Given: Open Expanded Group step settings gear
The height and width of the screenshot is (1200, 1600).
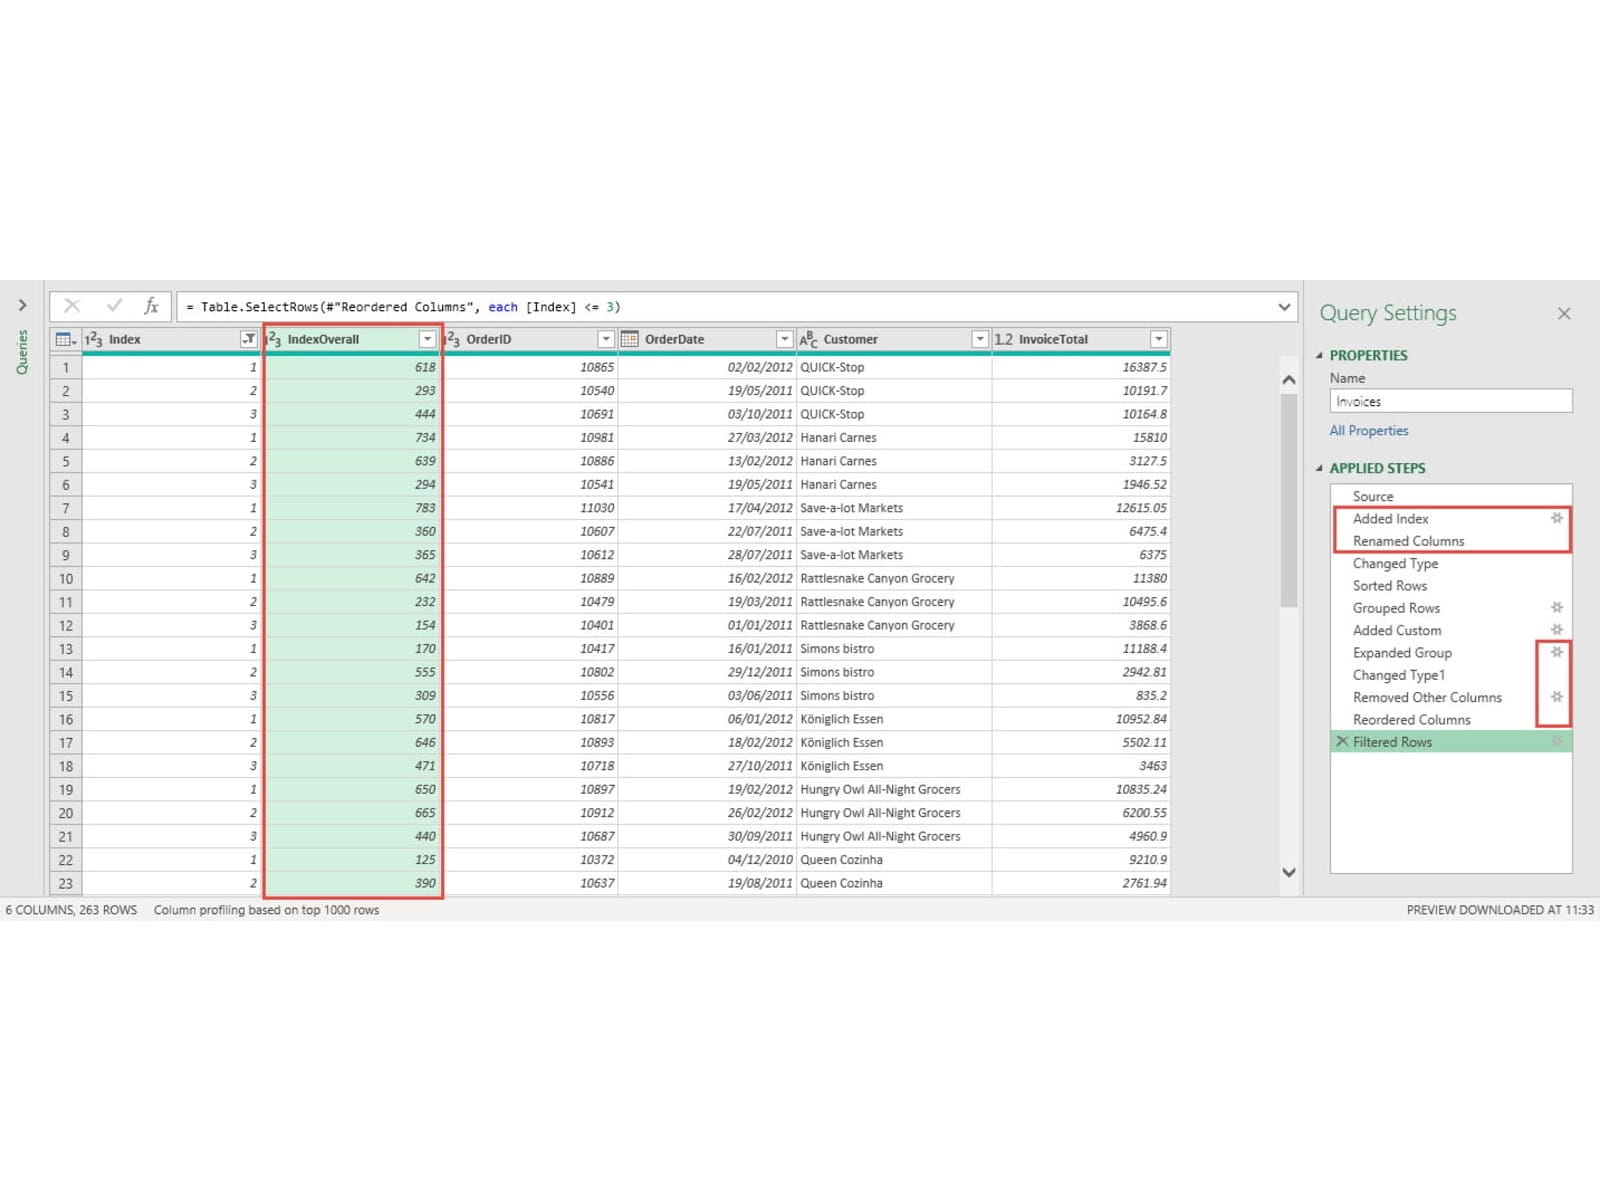Looking at the screenshot, I should tap(1556, 652).
